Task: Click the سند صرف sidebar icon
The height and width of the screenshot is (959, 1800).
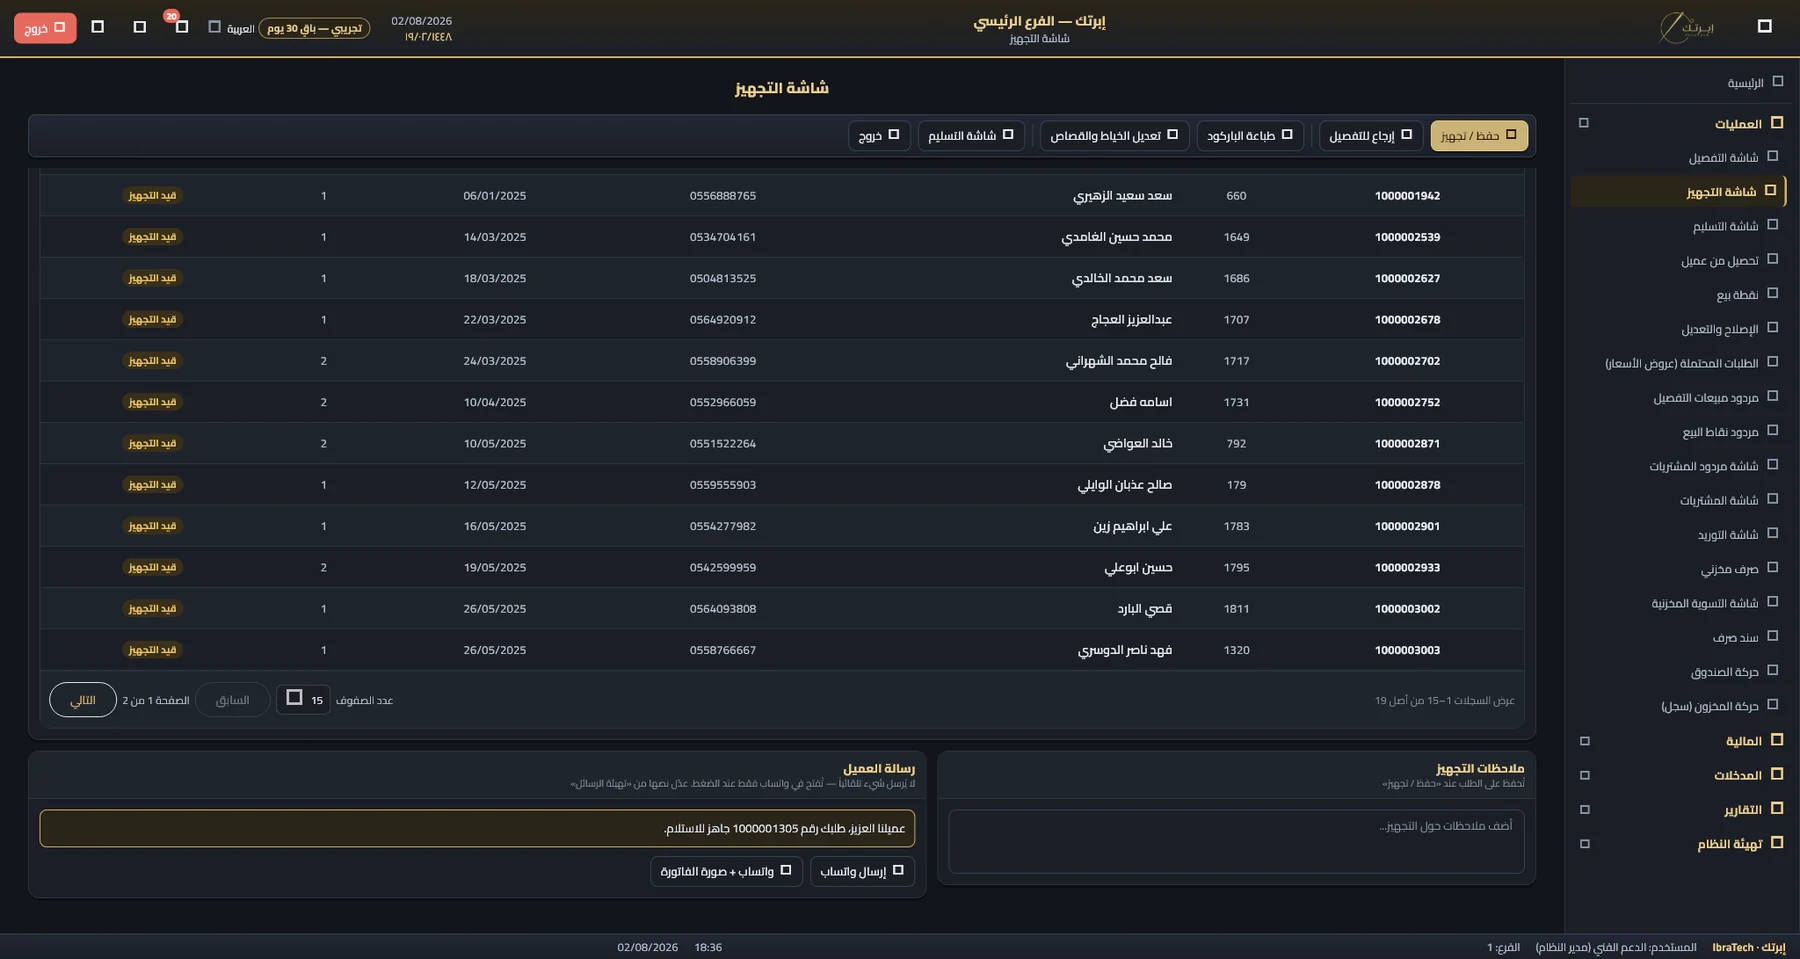Action: click(x=1772, y=637)
